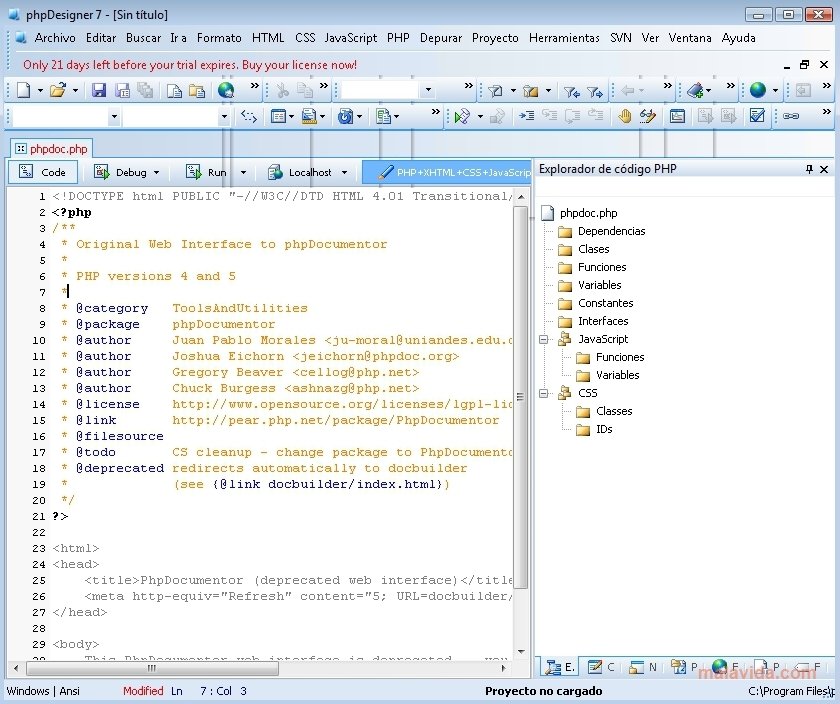The height and width of the screenshot is (704, 840).
Task: Click the PHP+XHTML+CSS+JavaScript mode button
Action: click(447, 172)
